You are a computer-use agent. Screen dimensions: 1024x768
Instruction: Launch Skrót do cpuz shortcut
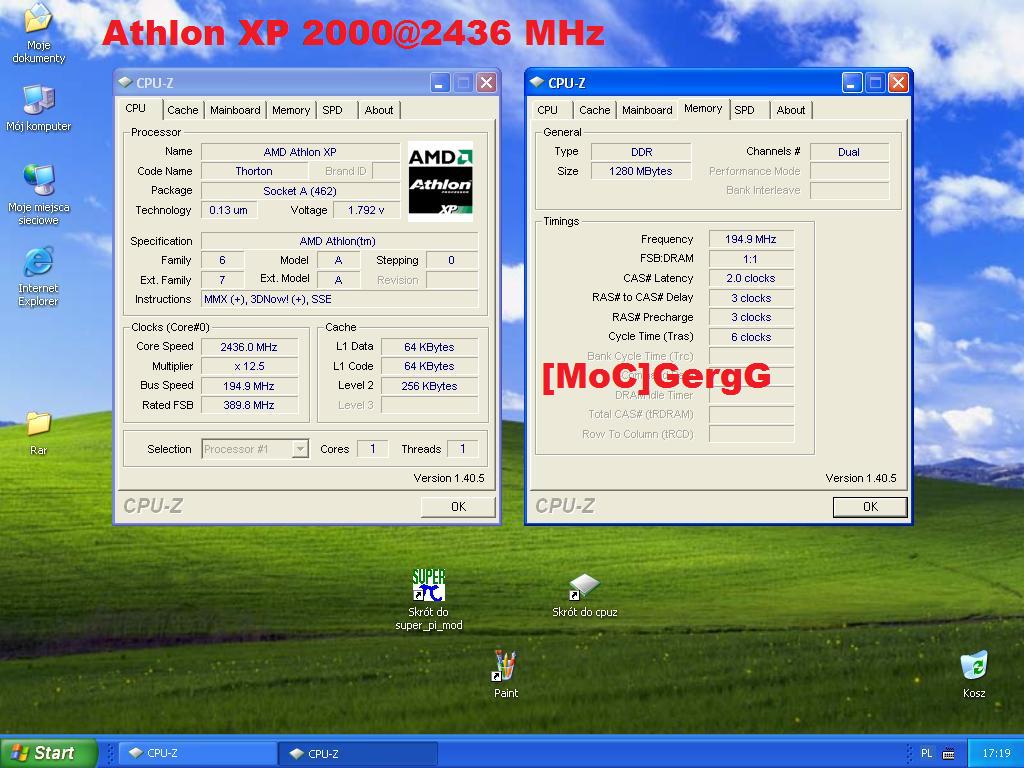[x=584, y=595]
